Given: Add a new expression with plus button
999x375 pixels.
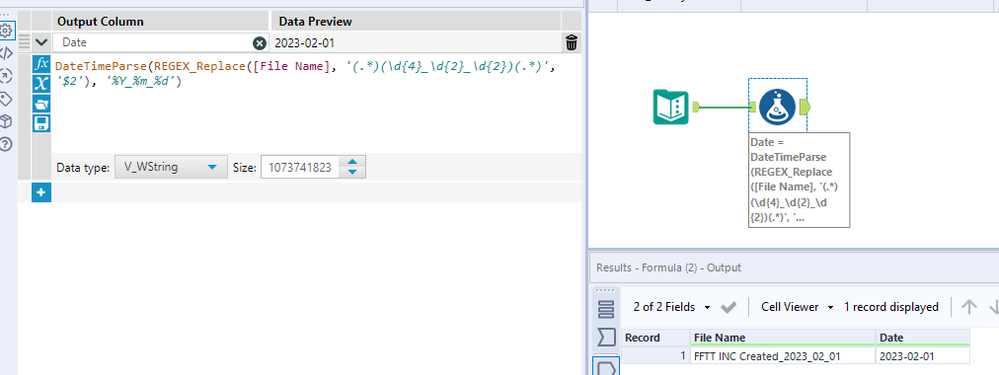Looking at the screenshot, I should coord(41,192).
